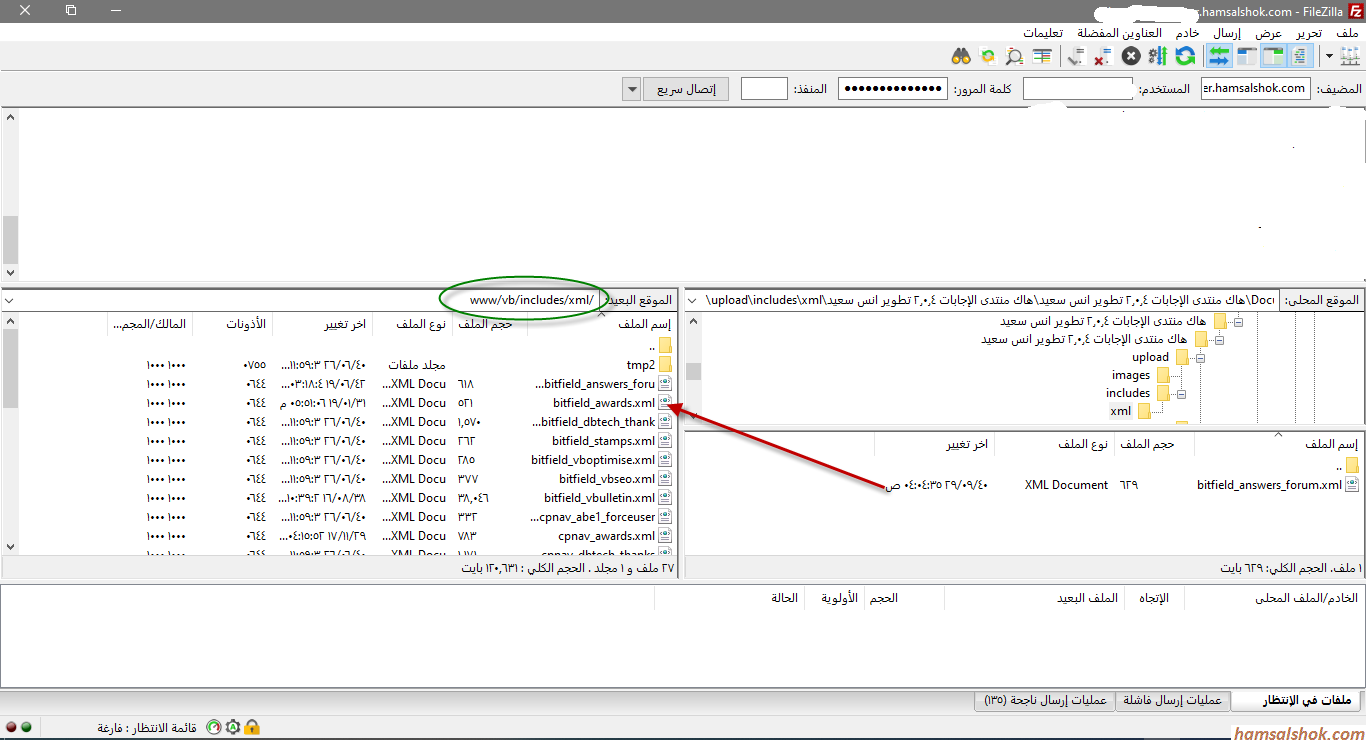Sort local list by إسم الملف column
1366x740 pixels.
point(1277,444)
